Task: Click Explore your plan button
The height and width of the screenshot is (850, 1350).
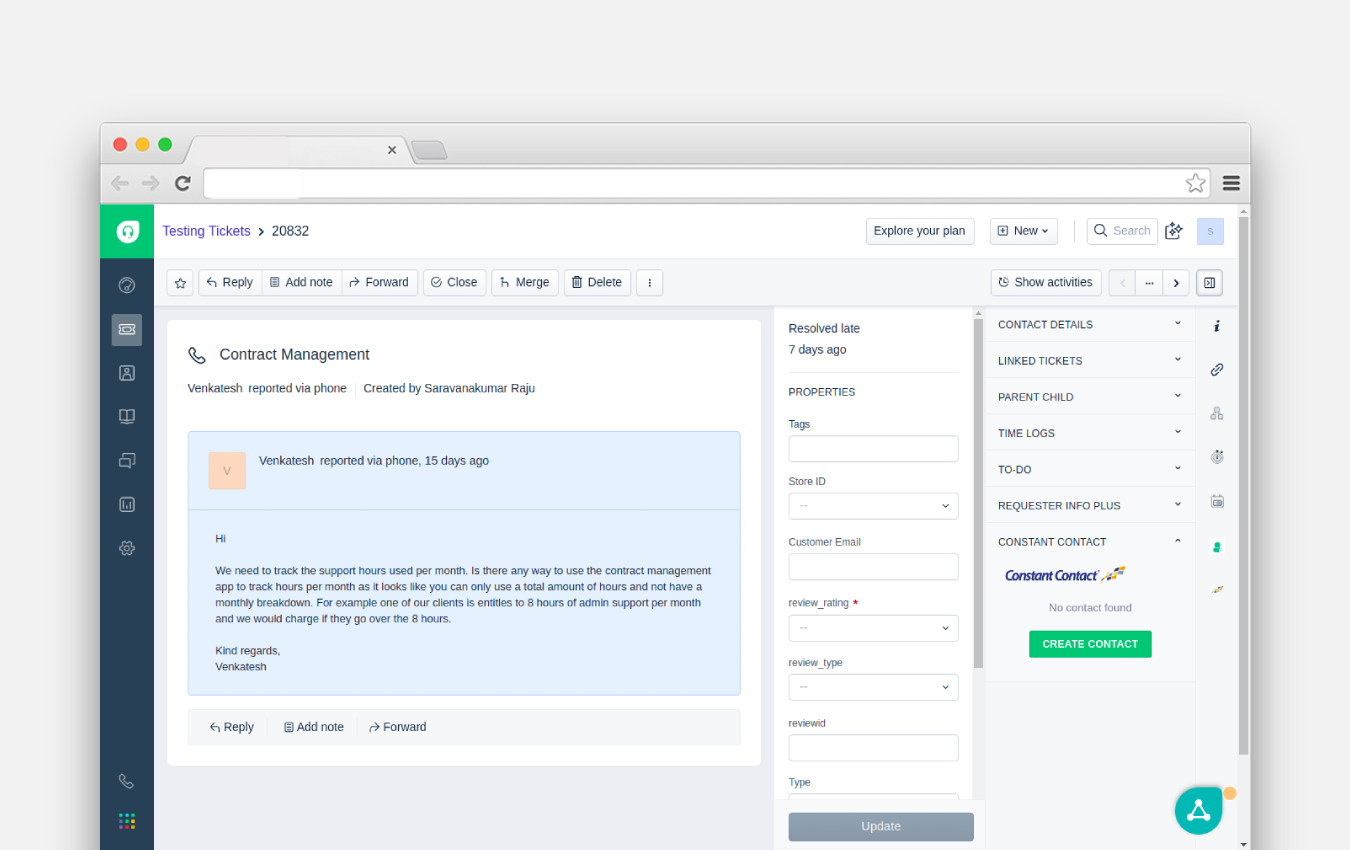Action: (920, 231)
